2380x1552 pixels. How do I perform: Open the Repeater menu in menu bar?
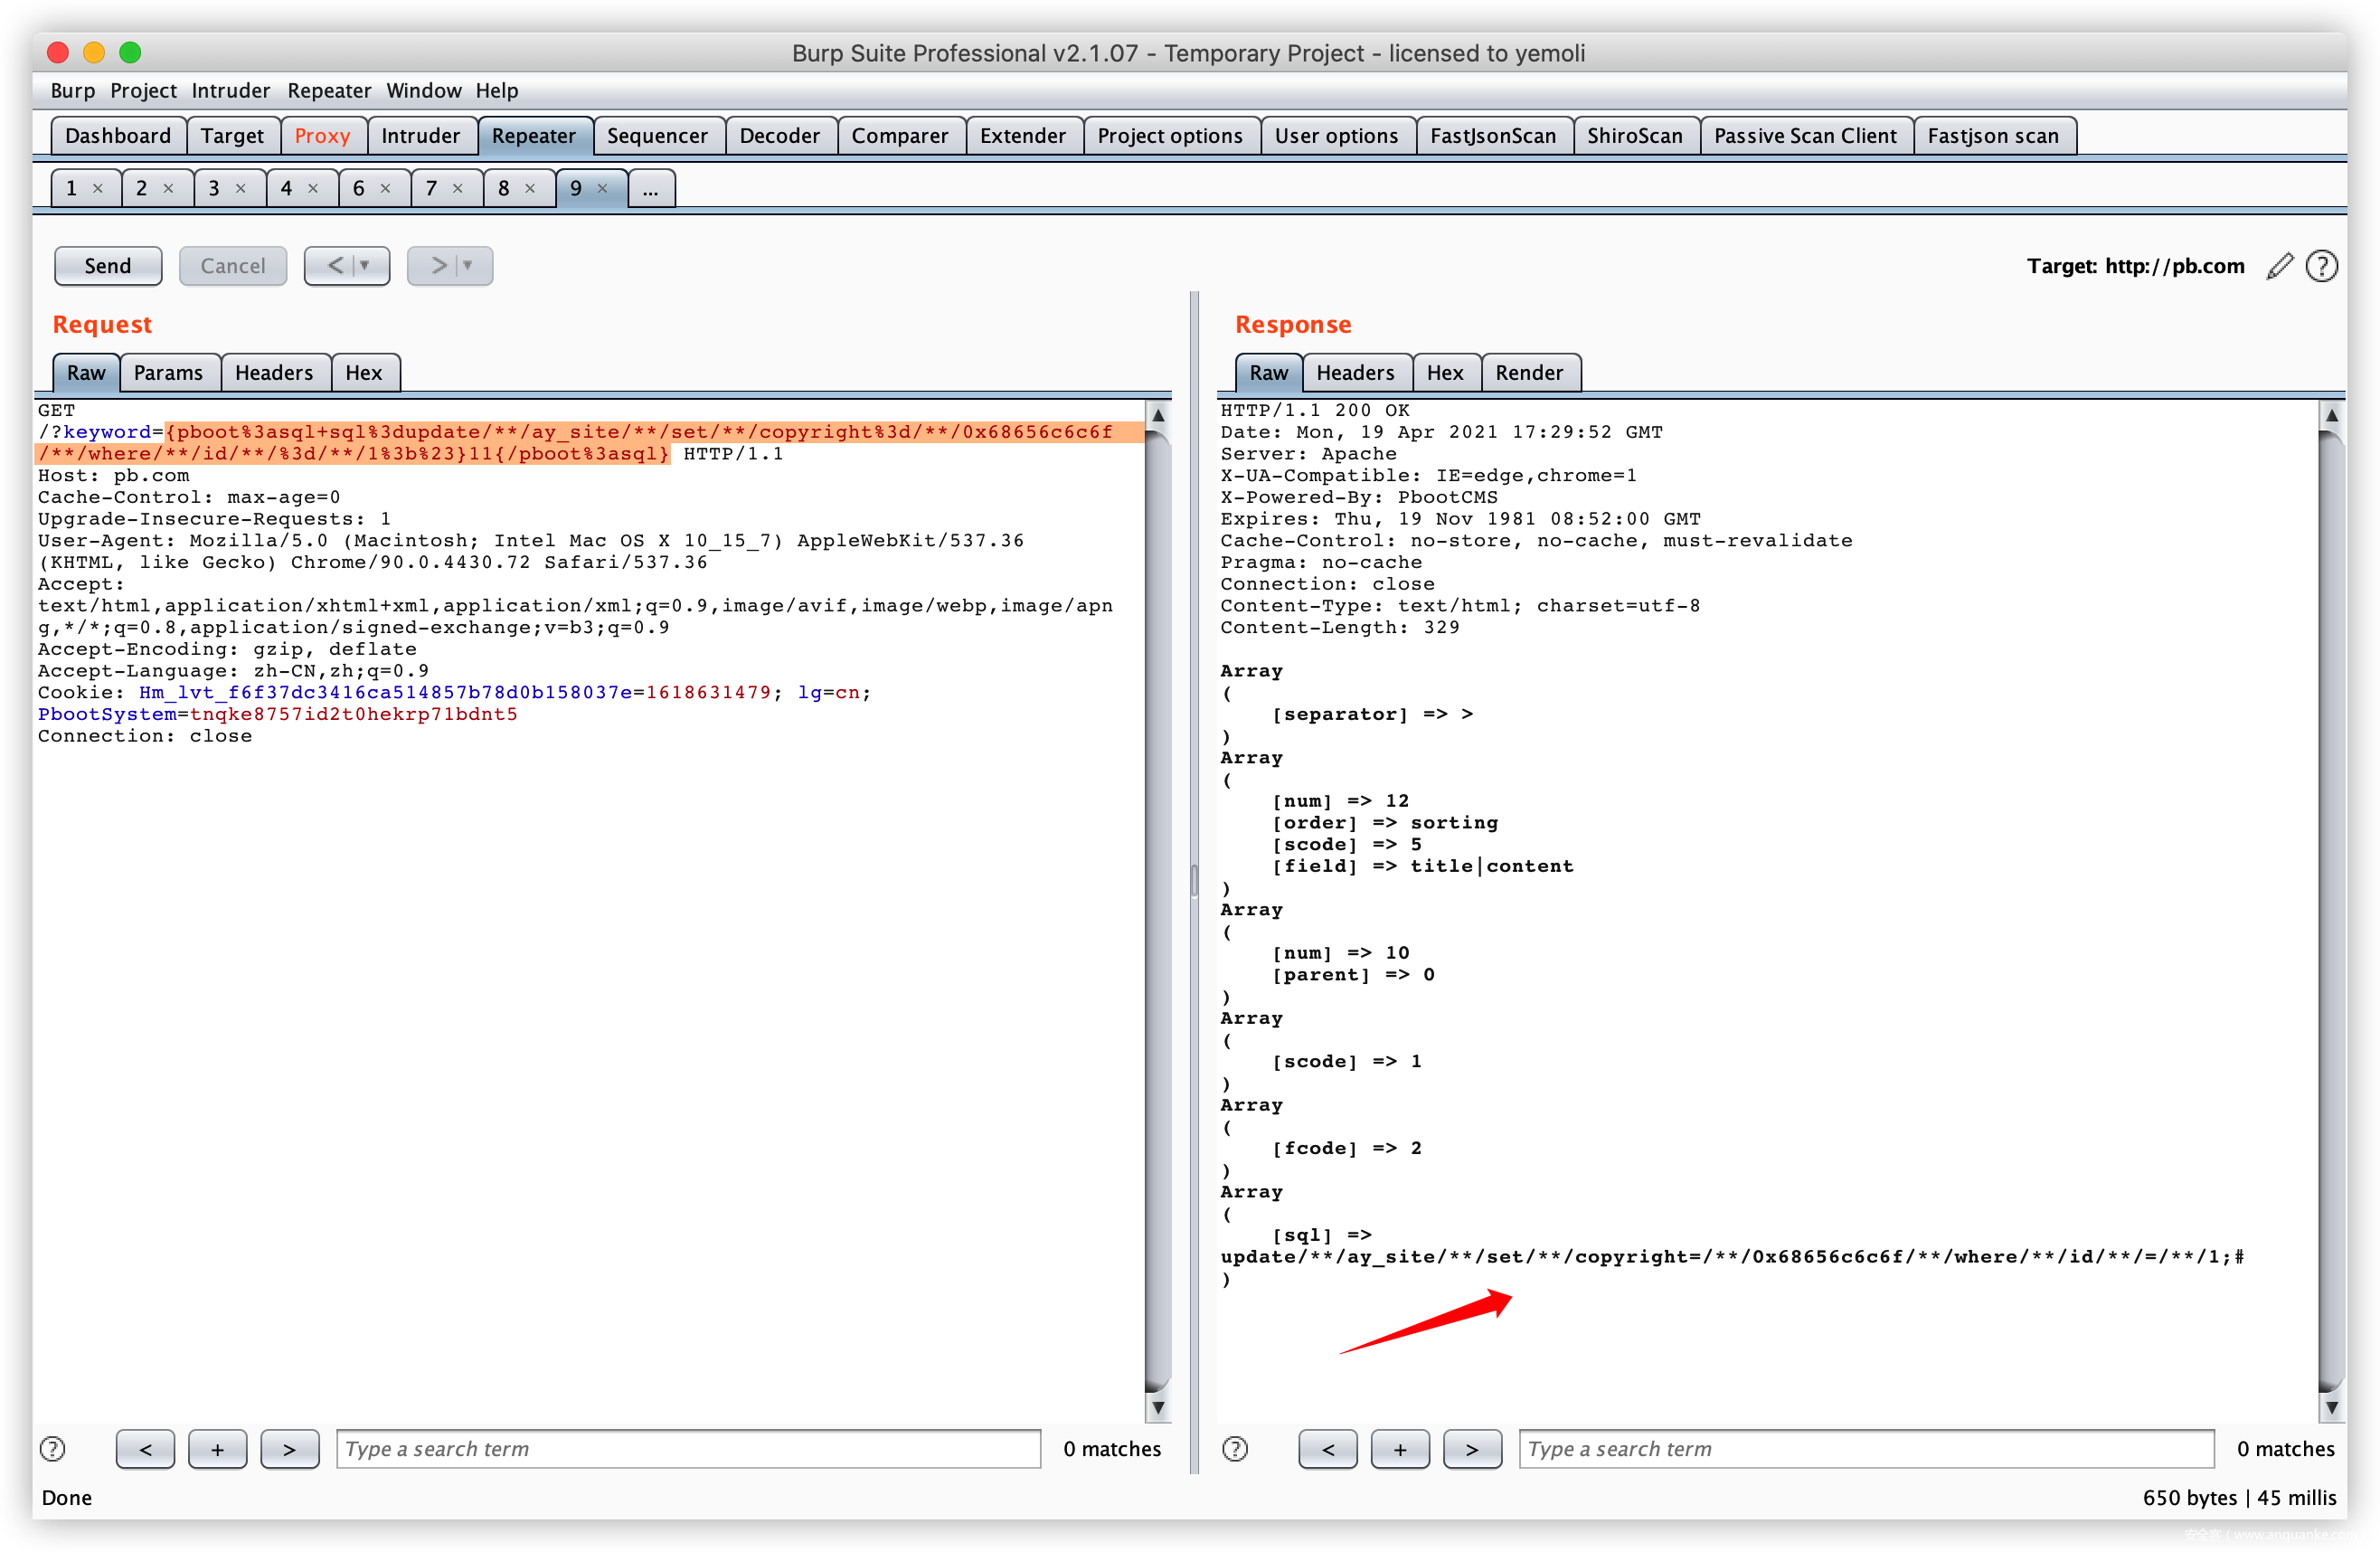[x=329, y=91]
